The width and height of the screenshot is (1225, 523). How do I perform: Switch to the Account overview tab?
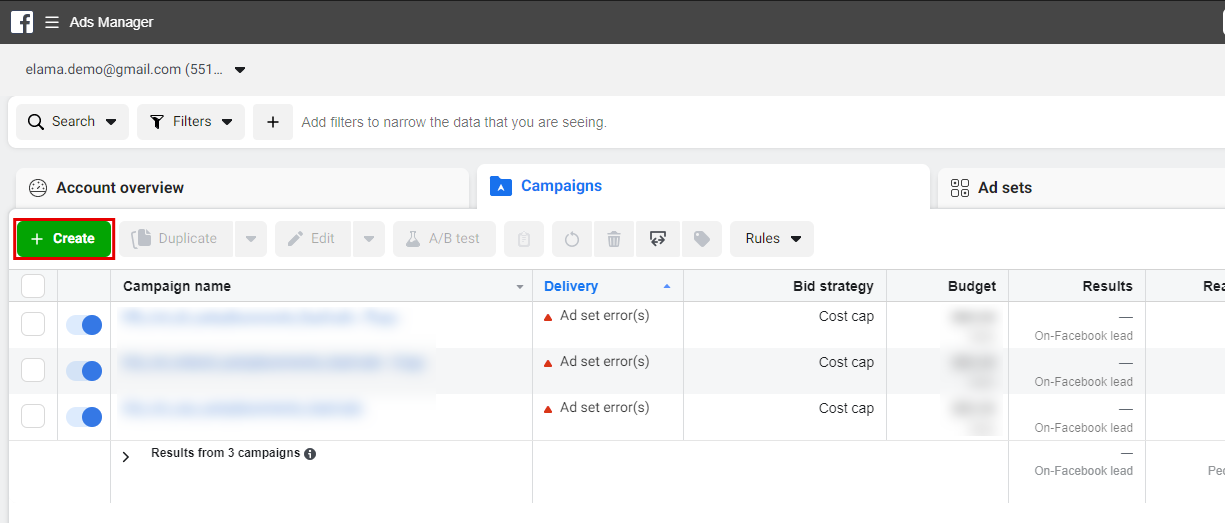pyautogui.click(x=242, y=188)
